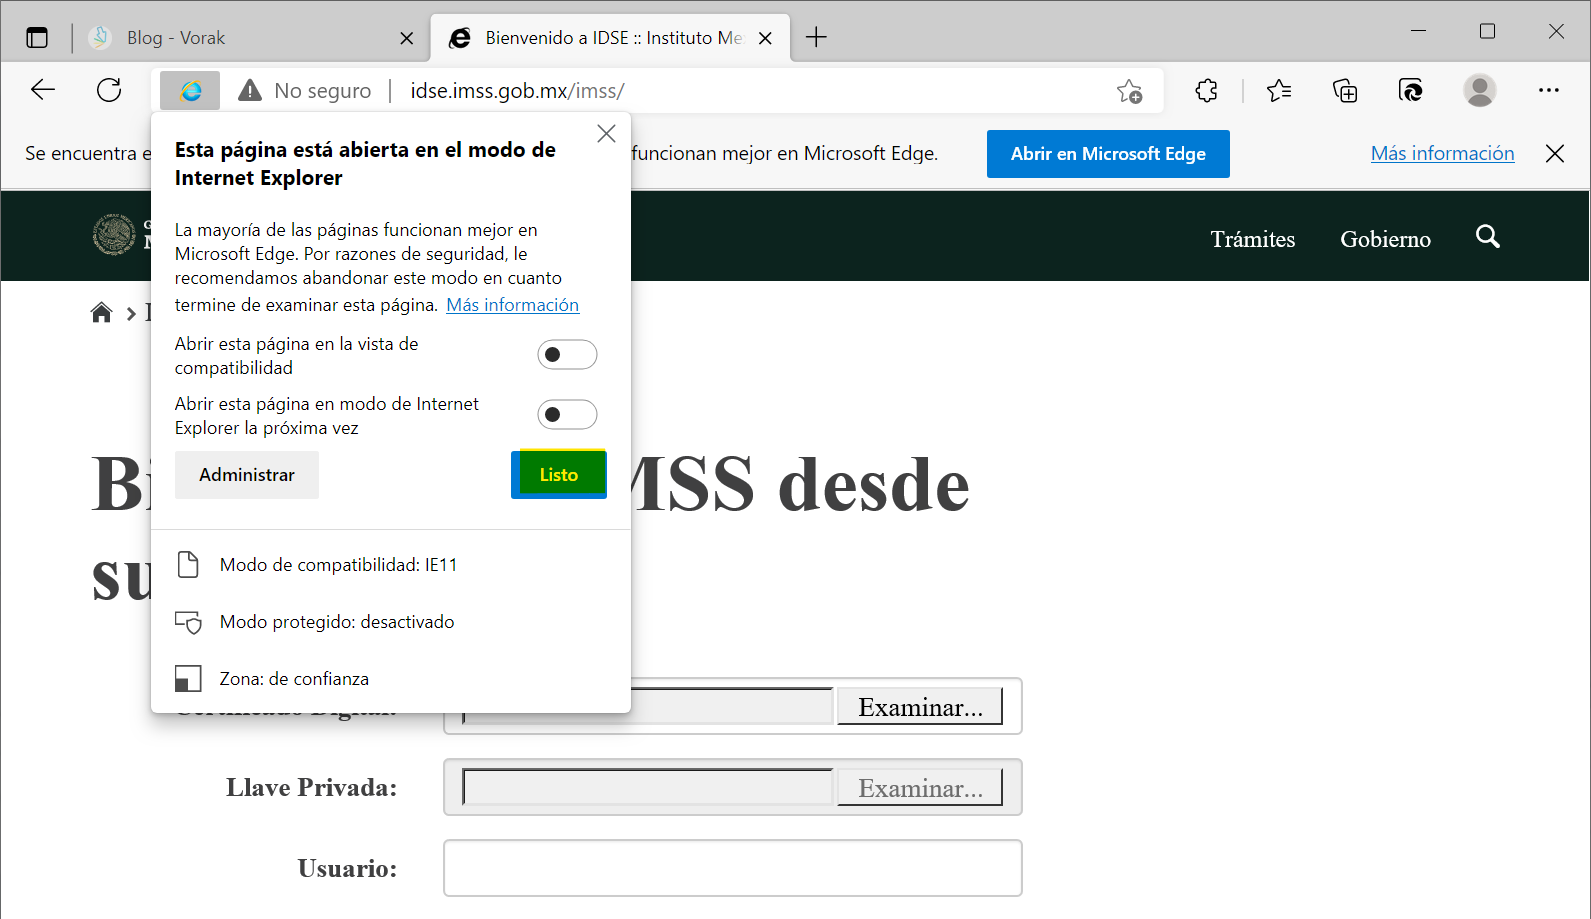Click Zona: de confianza row
This screenshot has width=1591, height=919.
(390, 679)
